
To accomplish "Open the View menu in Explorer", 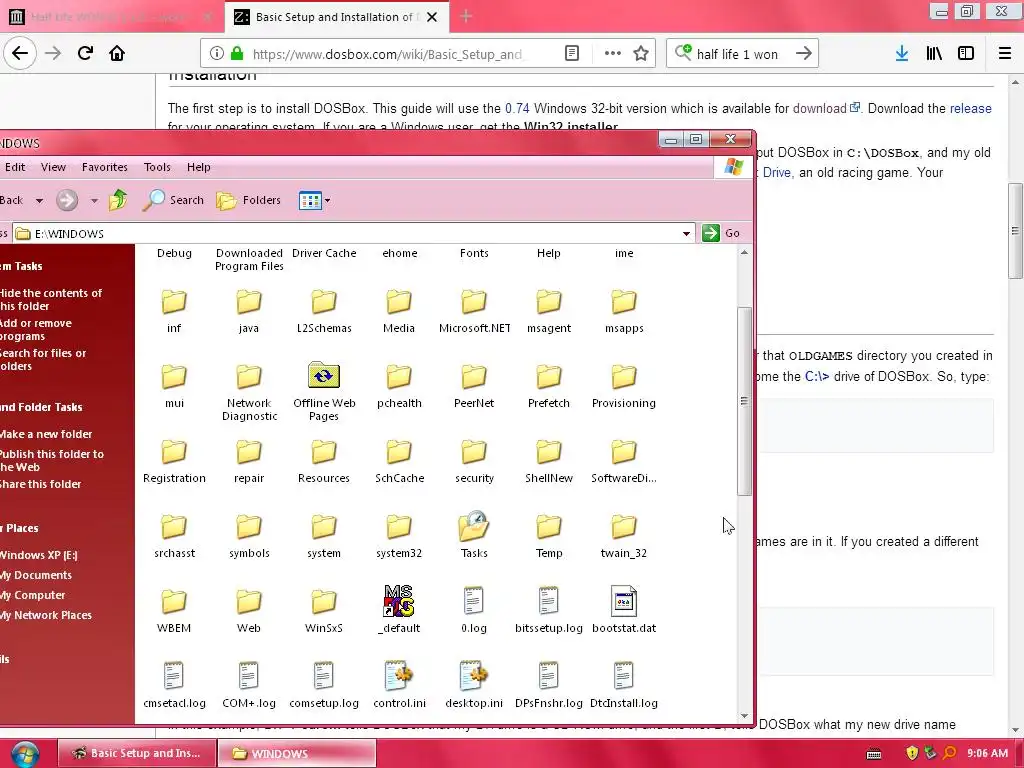I will tap(53, 167).
